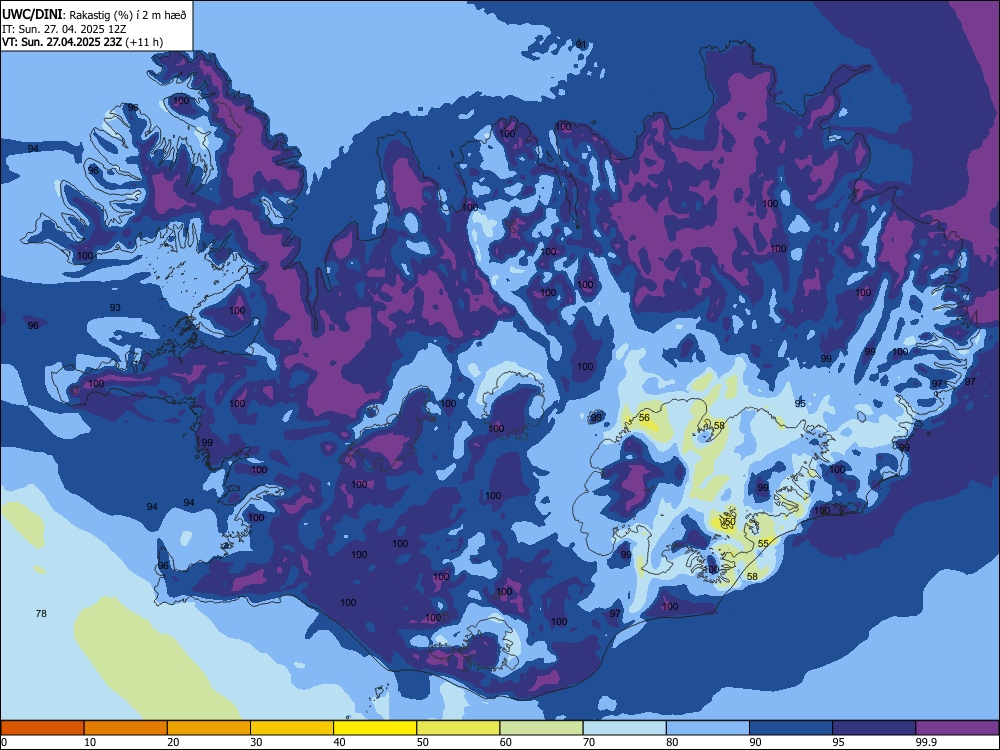Click the light blue 70–80 legend swatch
The height and width of the screenshot is (750, 1000).
coord(624,728)
